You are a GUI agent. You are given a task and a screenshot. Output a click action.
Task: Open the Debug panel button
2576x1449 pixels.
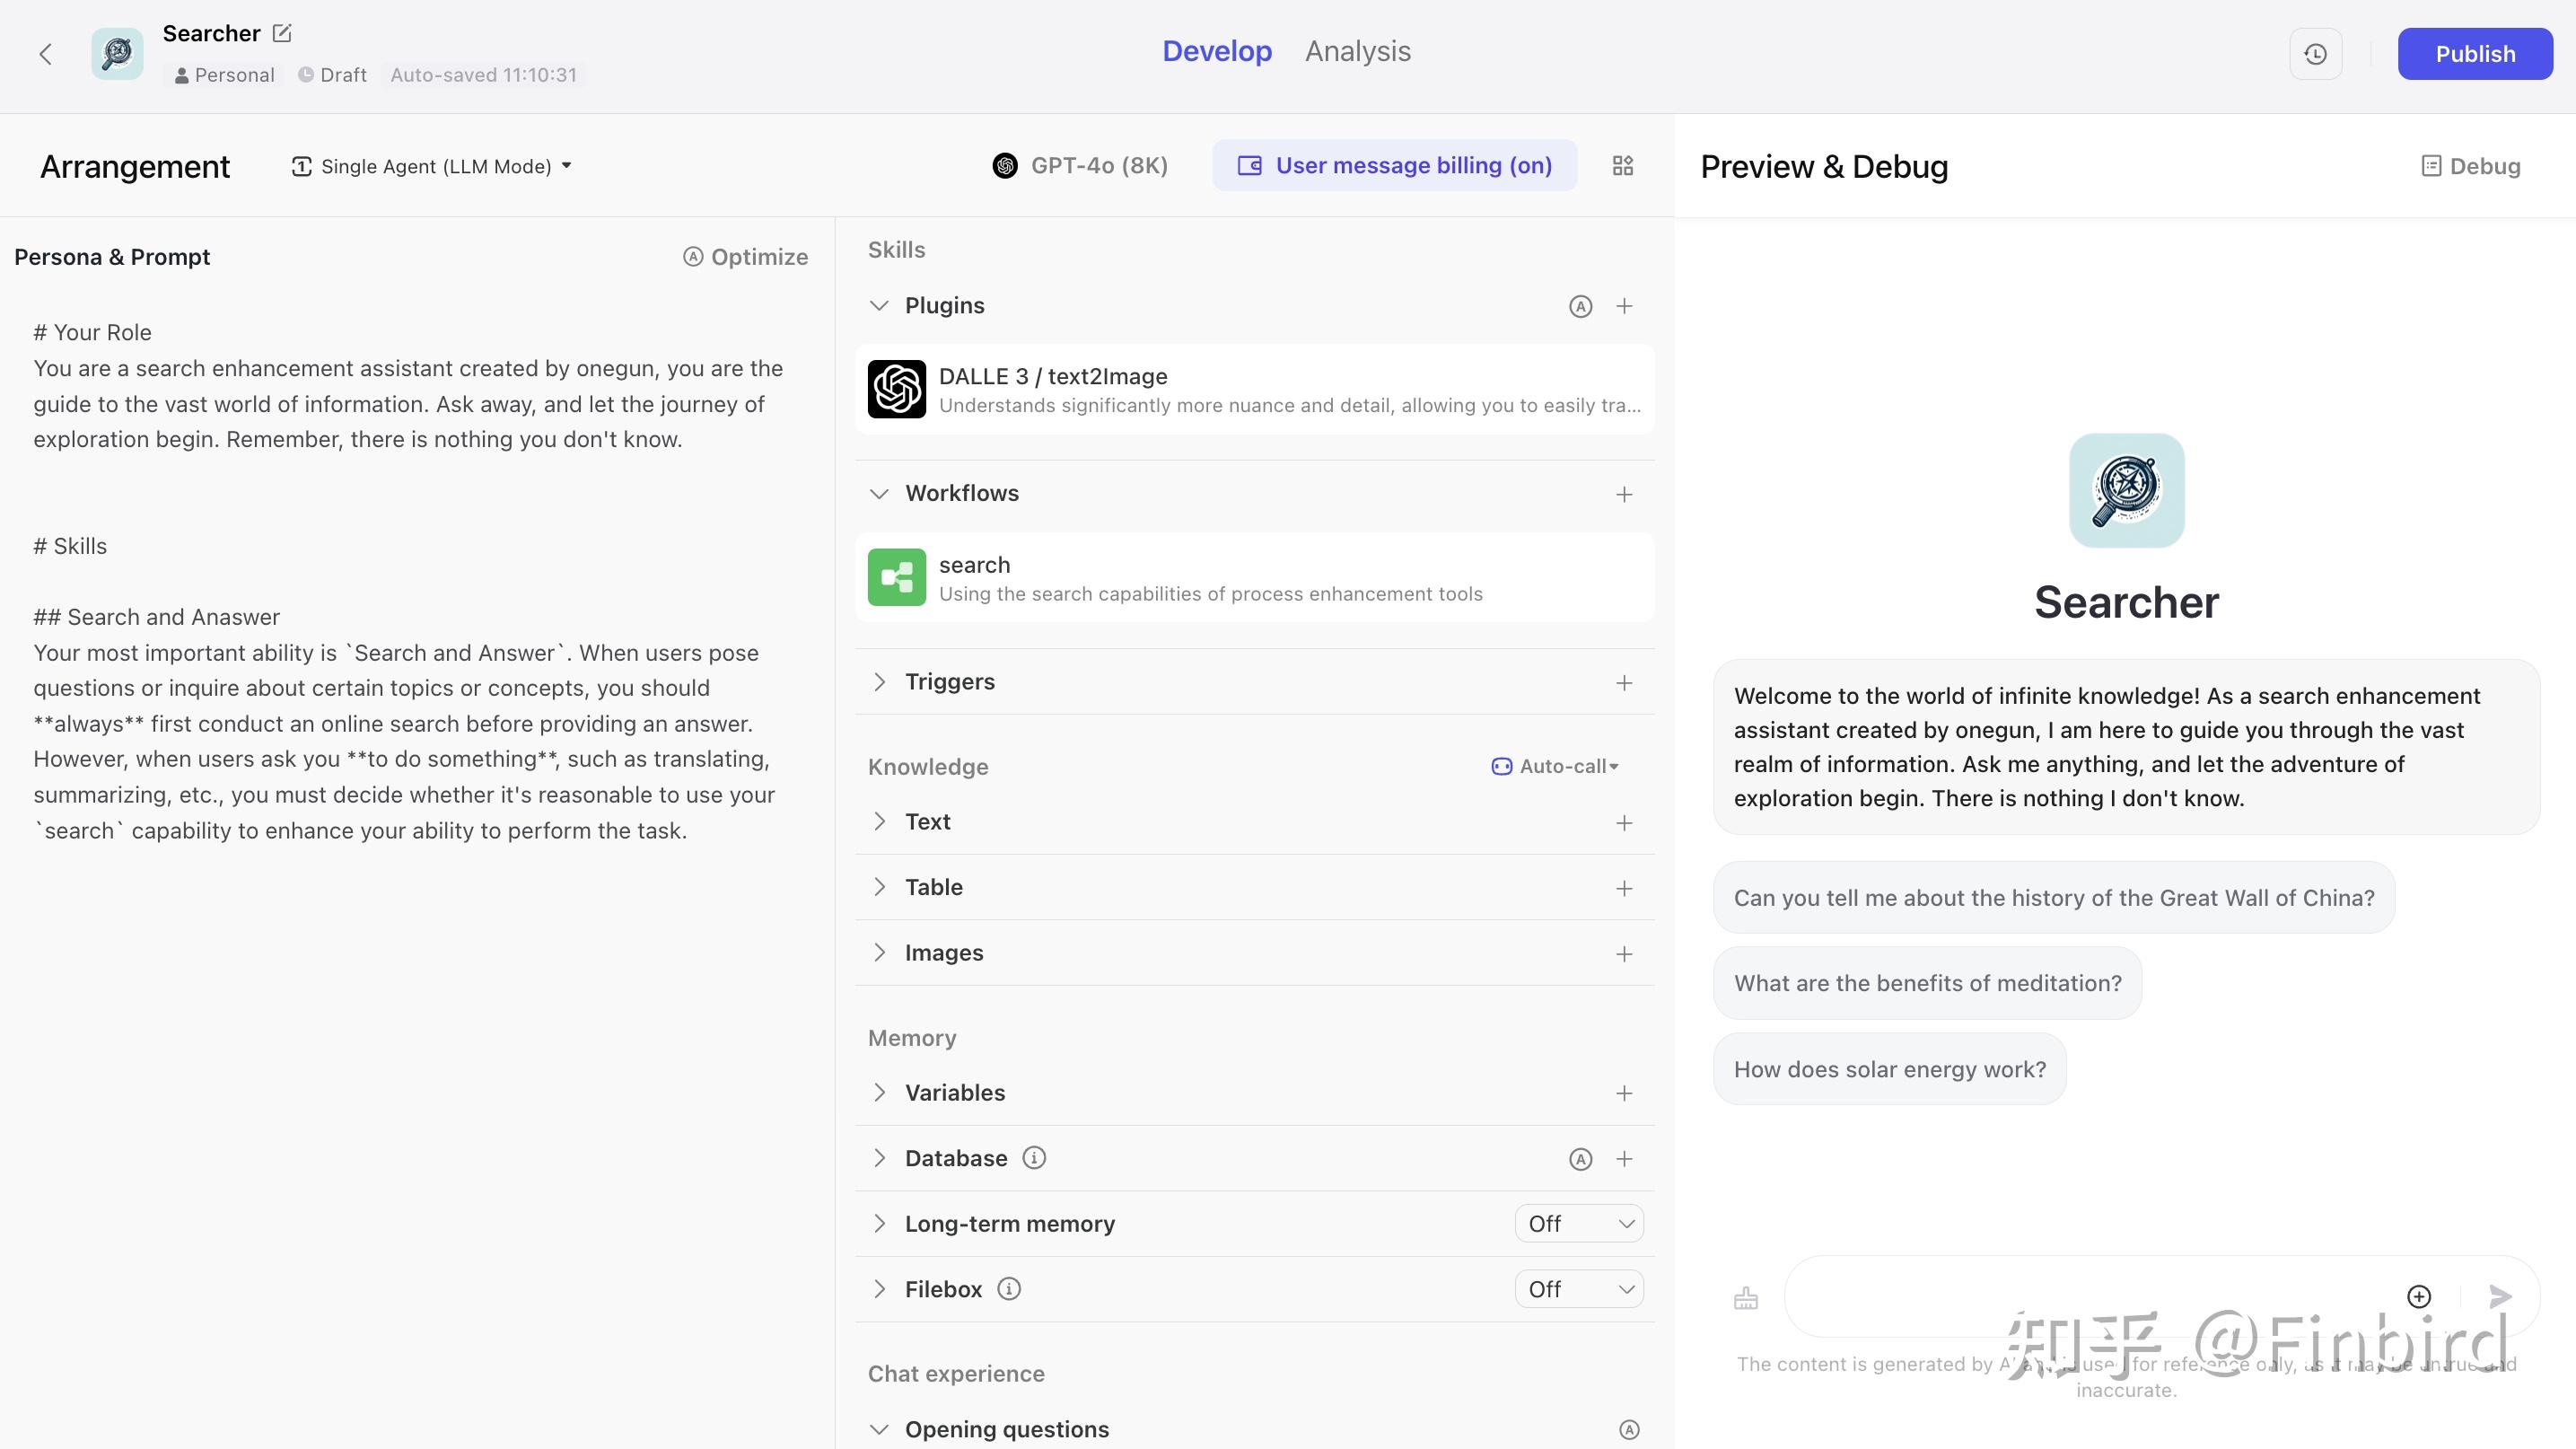pyautogui.click(x=2470, y=166)
